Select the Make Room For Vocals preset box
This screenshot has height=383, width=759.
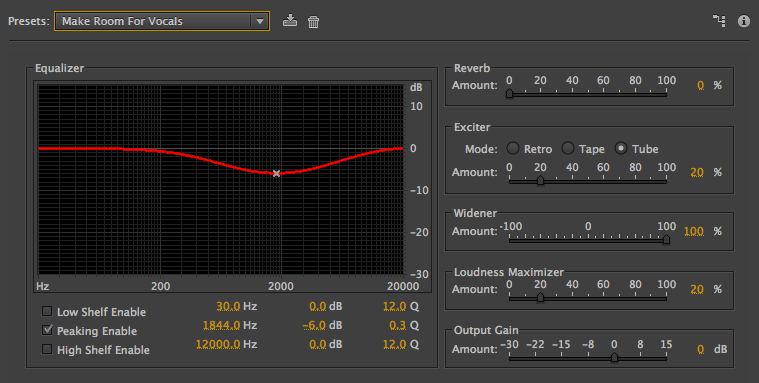[162, 21]
